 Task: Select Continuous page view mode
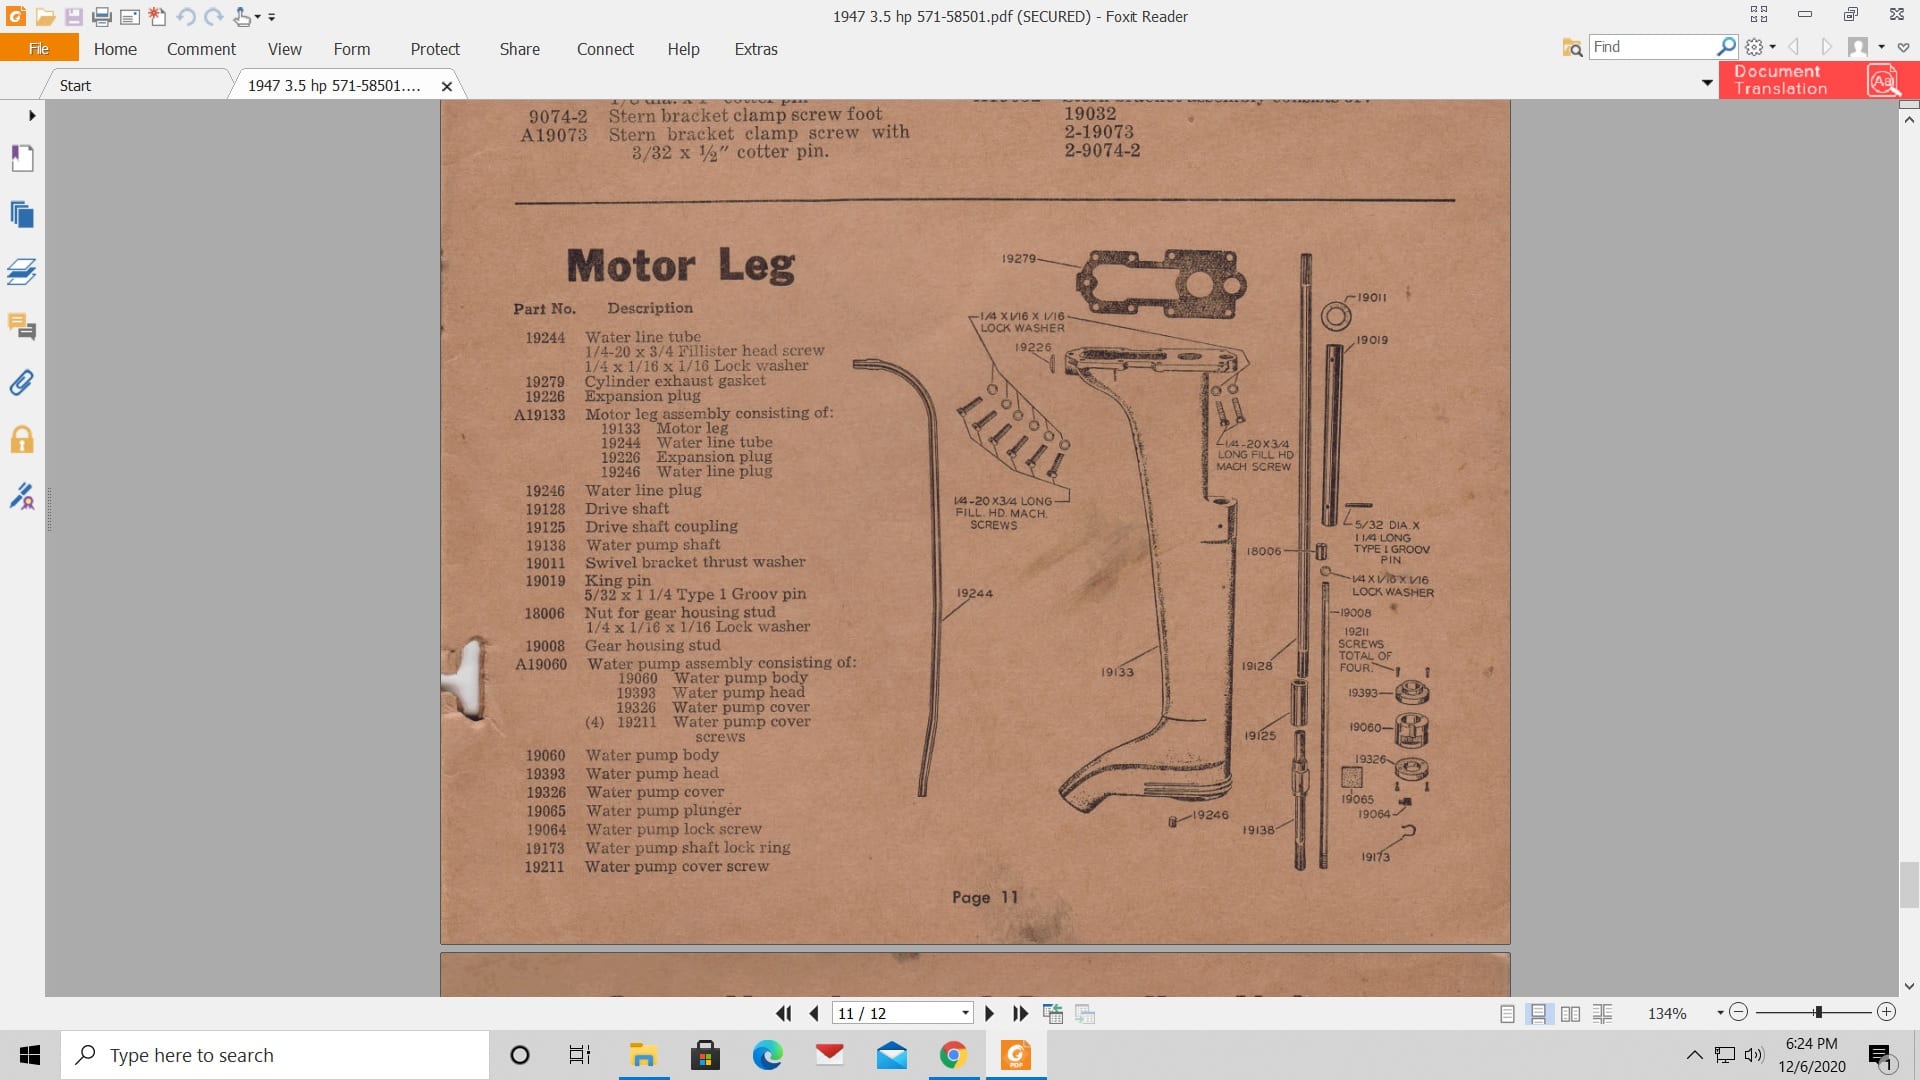click(1538, 1013)
